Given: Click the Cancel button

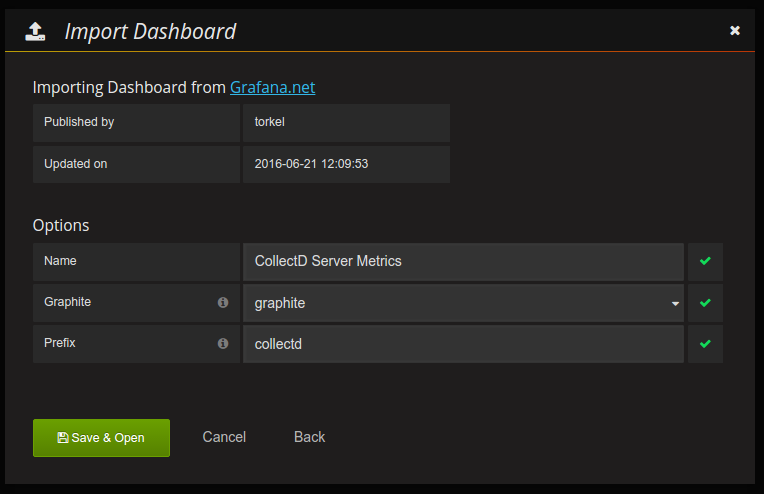Looking at the screenshot, I should click(224, 437).
